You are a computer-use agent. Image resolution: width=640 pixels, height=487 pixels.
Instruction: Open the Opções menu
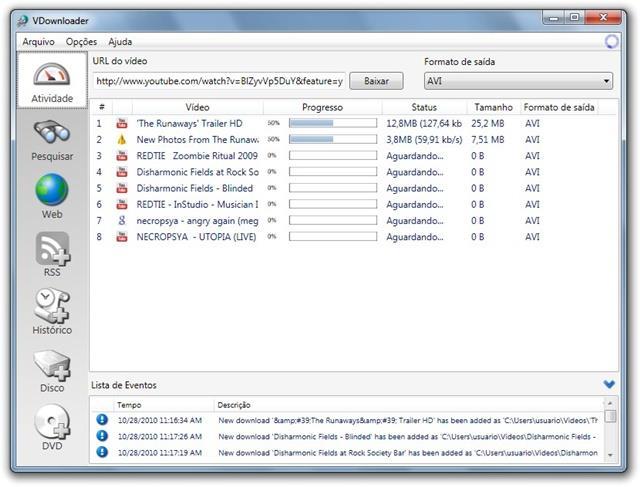coord(81,42)
